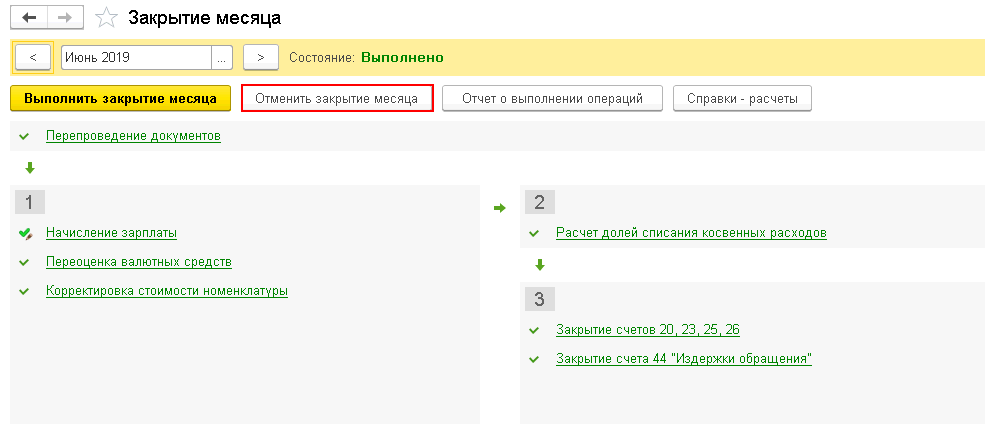Go to next month with > button
This screenshot has width=985, height=424.
(x=261, y=58)
